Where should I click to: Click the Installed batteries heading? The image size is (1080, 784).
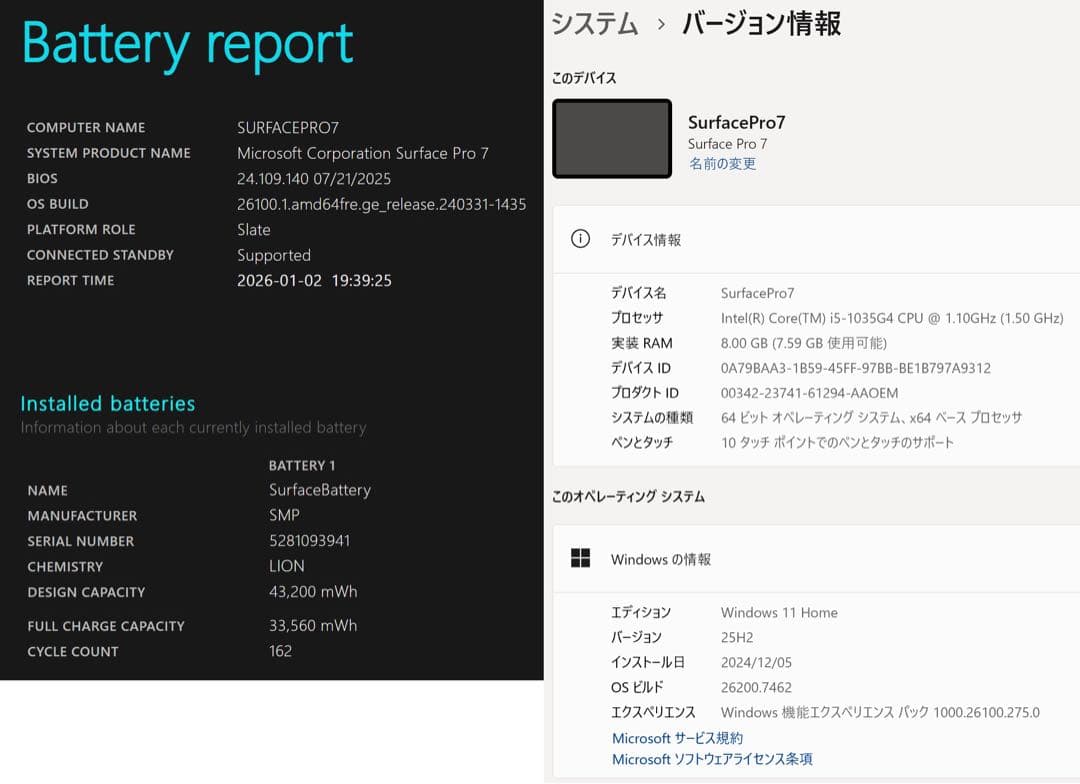pyautogui.click(x=107, y=403)
